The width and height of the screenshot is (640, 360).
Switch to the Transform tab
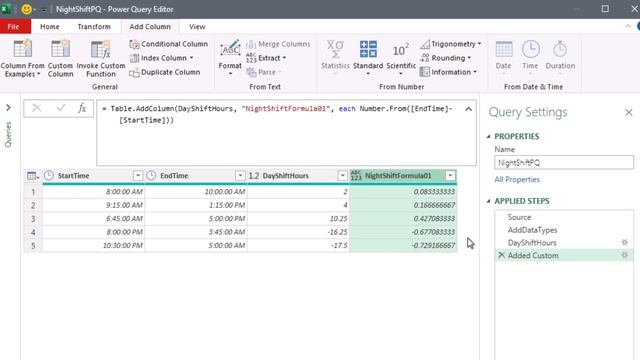(x=94, y=27)
